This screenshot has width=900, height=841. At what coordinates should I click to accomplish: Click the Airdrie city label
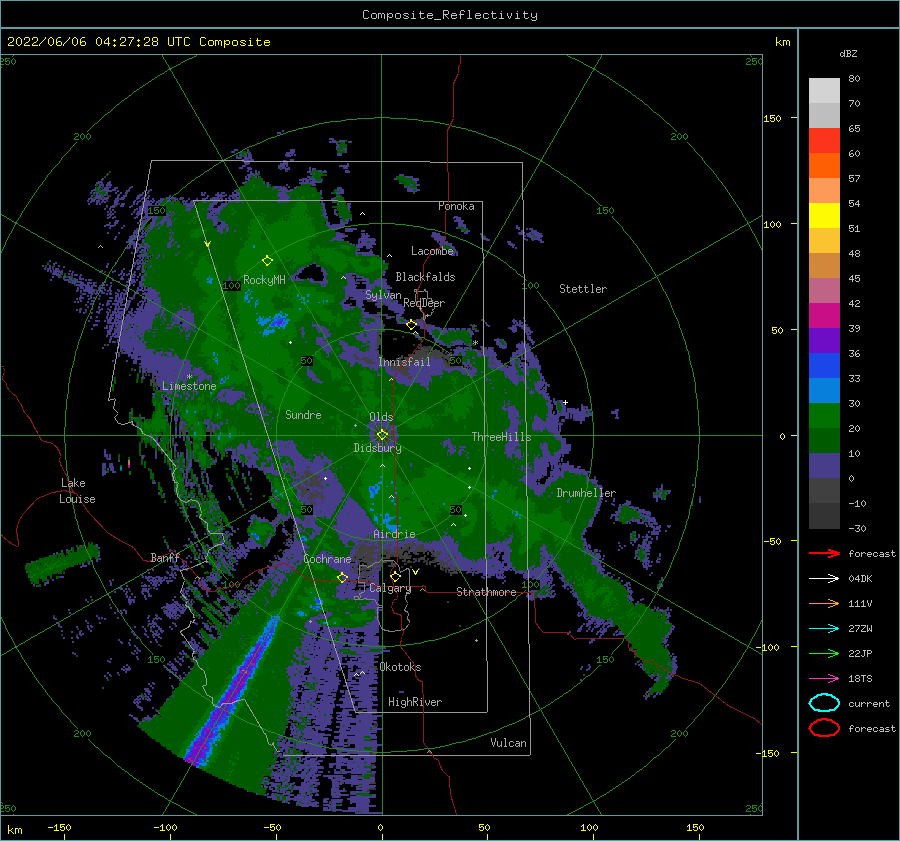pyautogui.click(x=394, y=534)
